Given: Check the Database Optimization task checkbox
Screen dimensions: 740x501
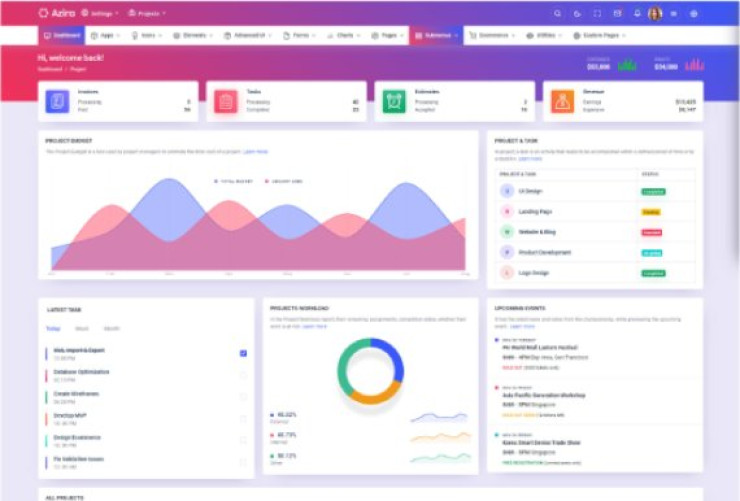Looking at the screenshot, I should (243, 375).
